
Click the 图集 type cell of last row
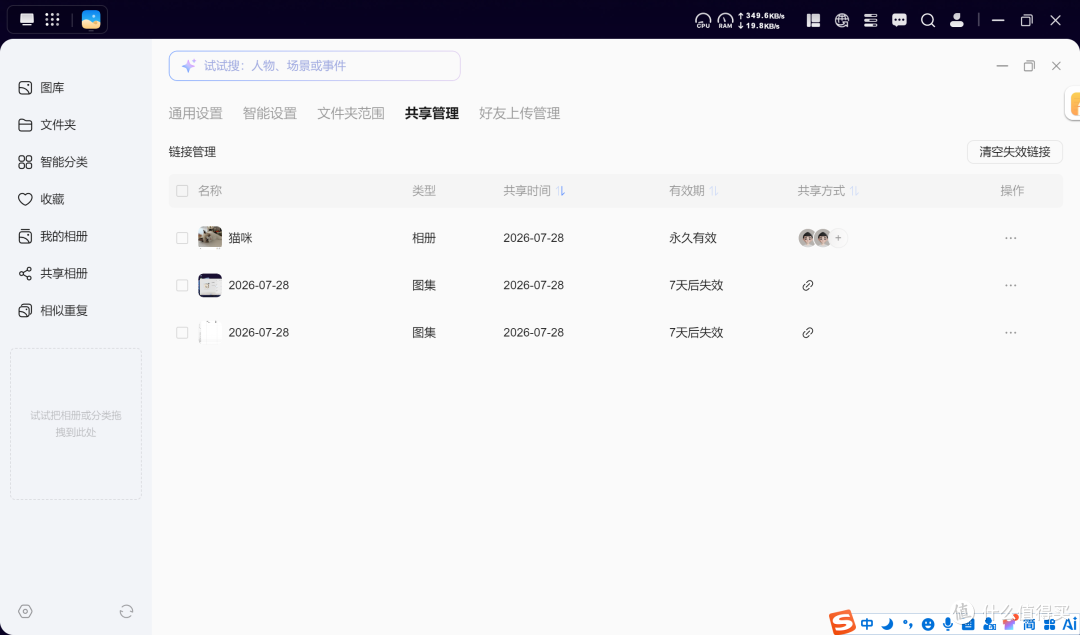[x=424, y=333]
